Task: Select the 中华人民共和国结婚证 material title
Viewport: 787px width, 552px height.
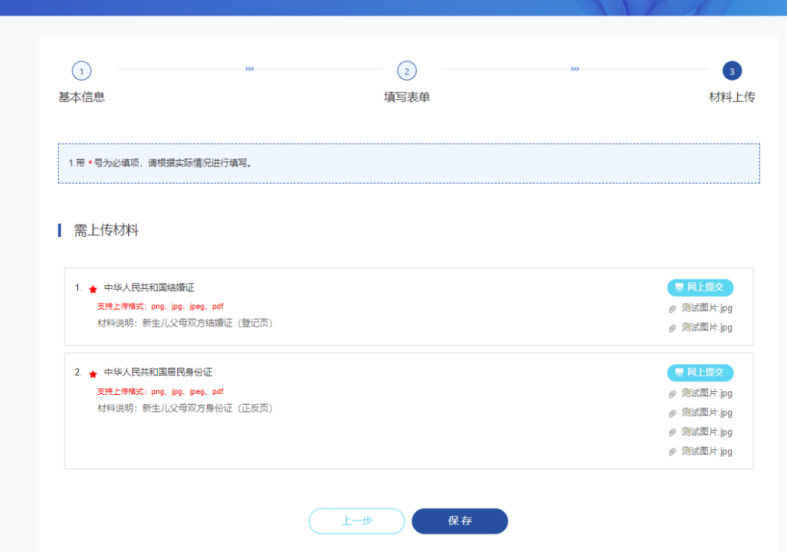Action: coord(149,288)
